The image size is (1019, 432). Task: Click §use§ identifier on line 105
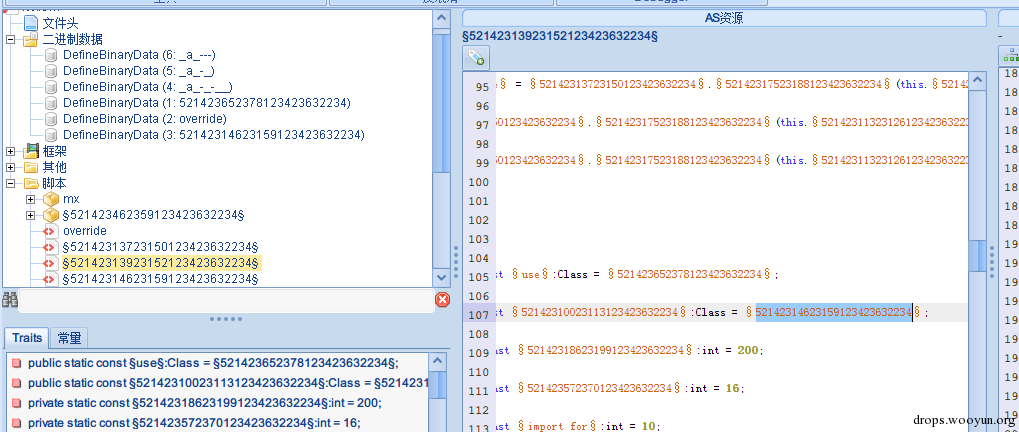[530, 275]
